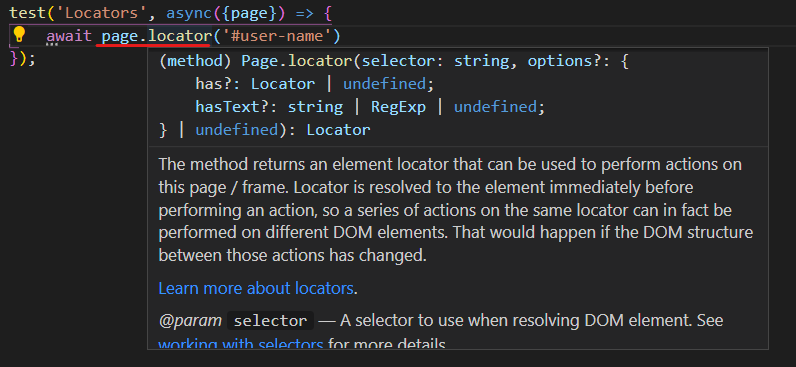The width and height of the screenshot is (796, 367).
Task: Open the 'working with selectors' link
Action: [x=241, y=345]
